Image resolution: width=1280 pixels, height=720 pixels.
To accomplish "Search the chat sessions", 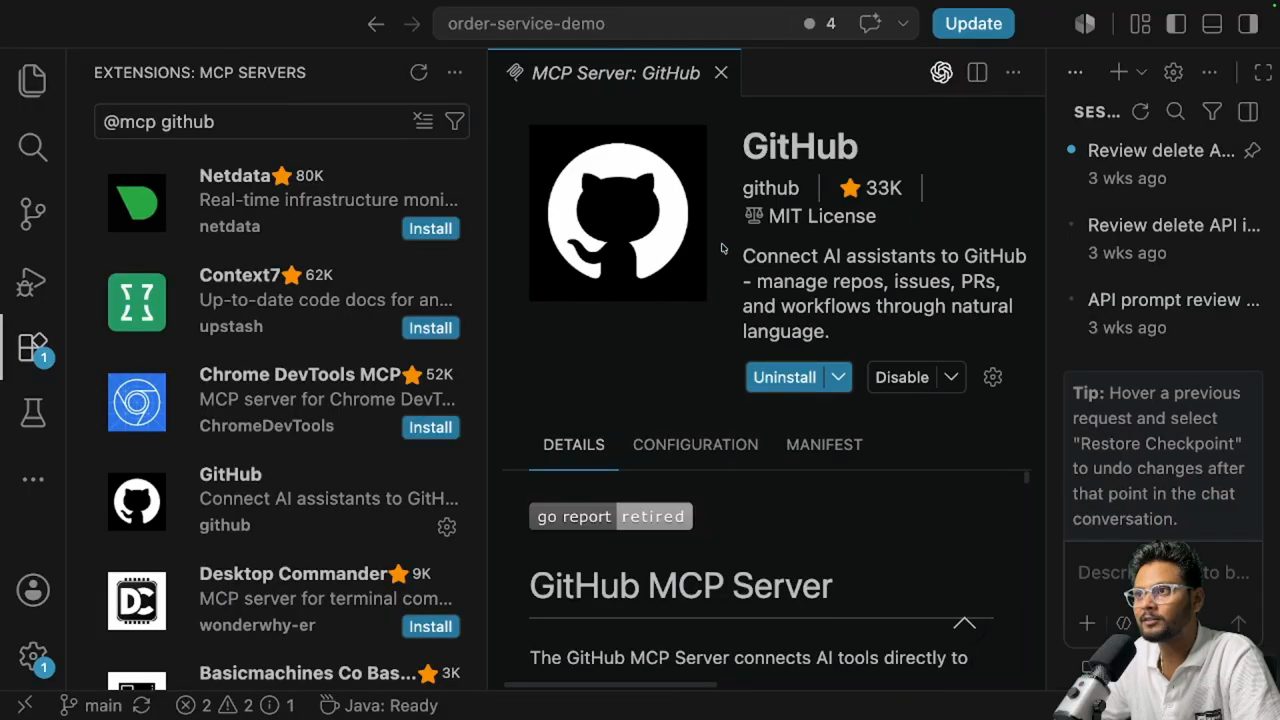I will click(1176, 111).
